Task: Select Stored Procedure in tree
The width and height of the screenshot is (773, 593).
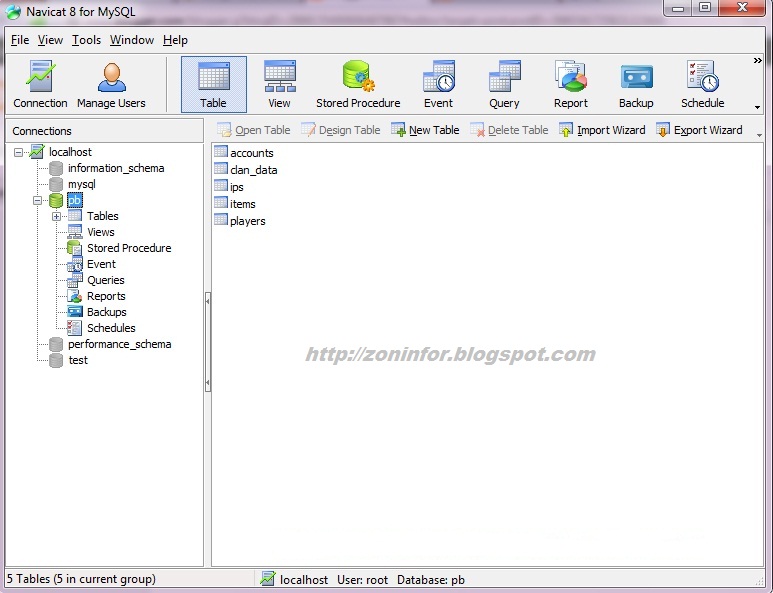Action: (129, 248)
